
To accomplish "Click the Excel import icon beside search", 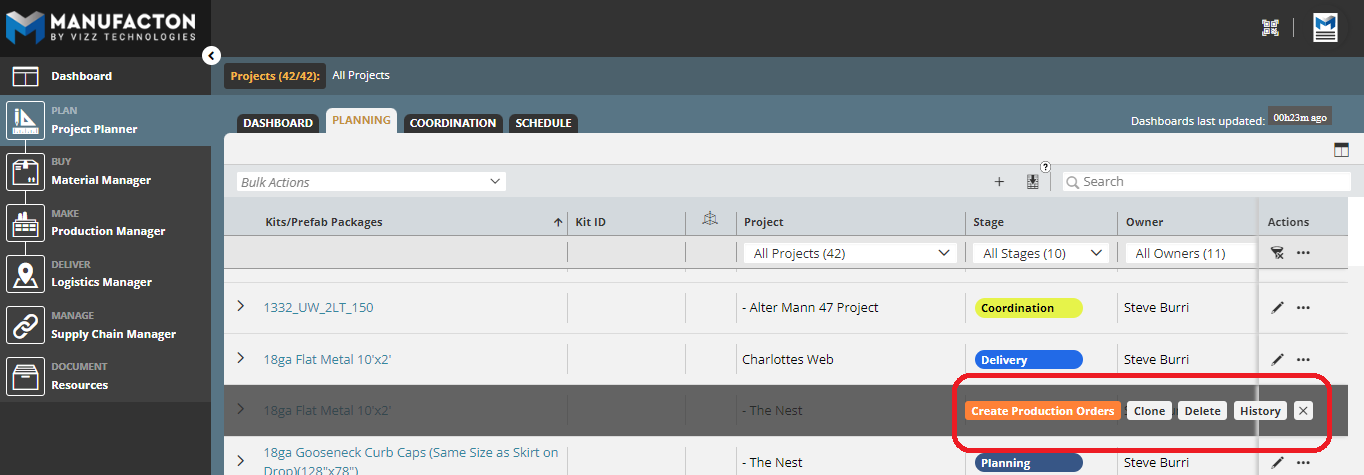I will click(1033, 182).
